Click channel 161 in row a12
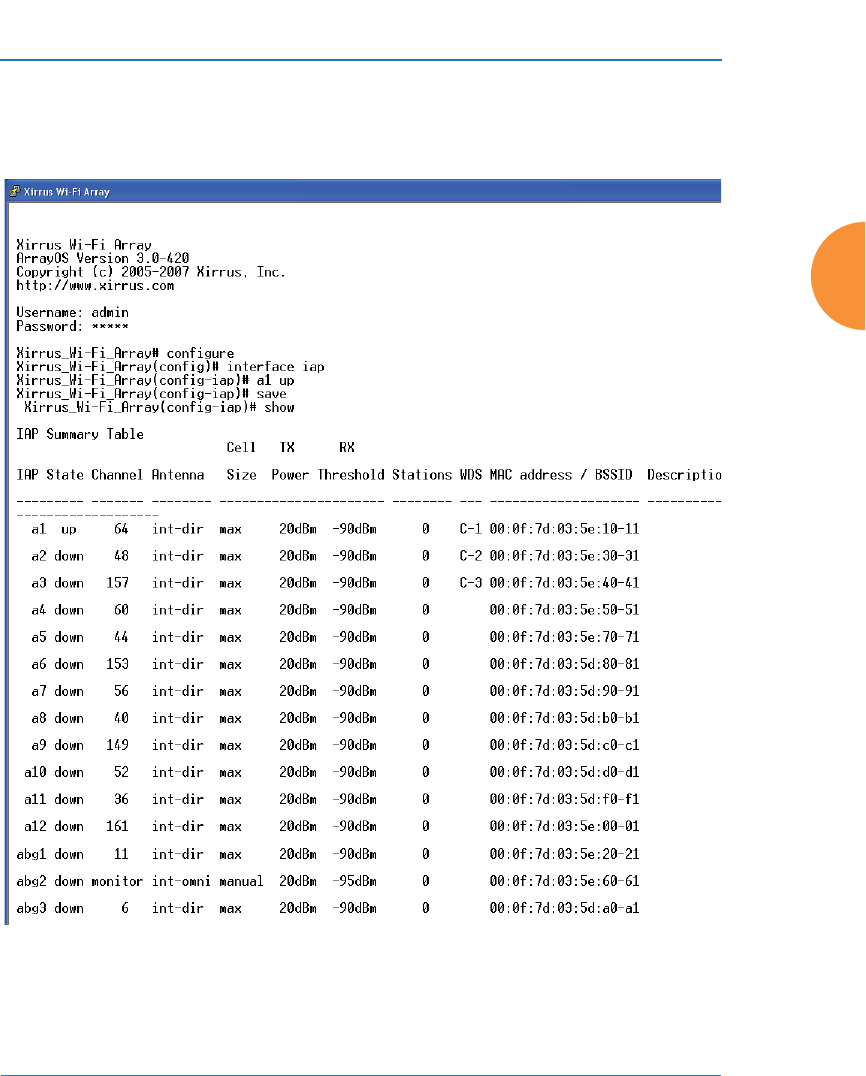The height and width of the screenshot is (1076, 866). [117, 826]
